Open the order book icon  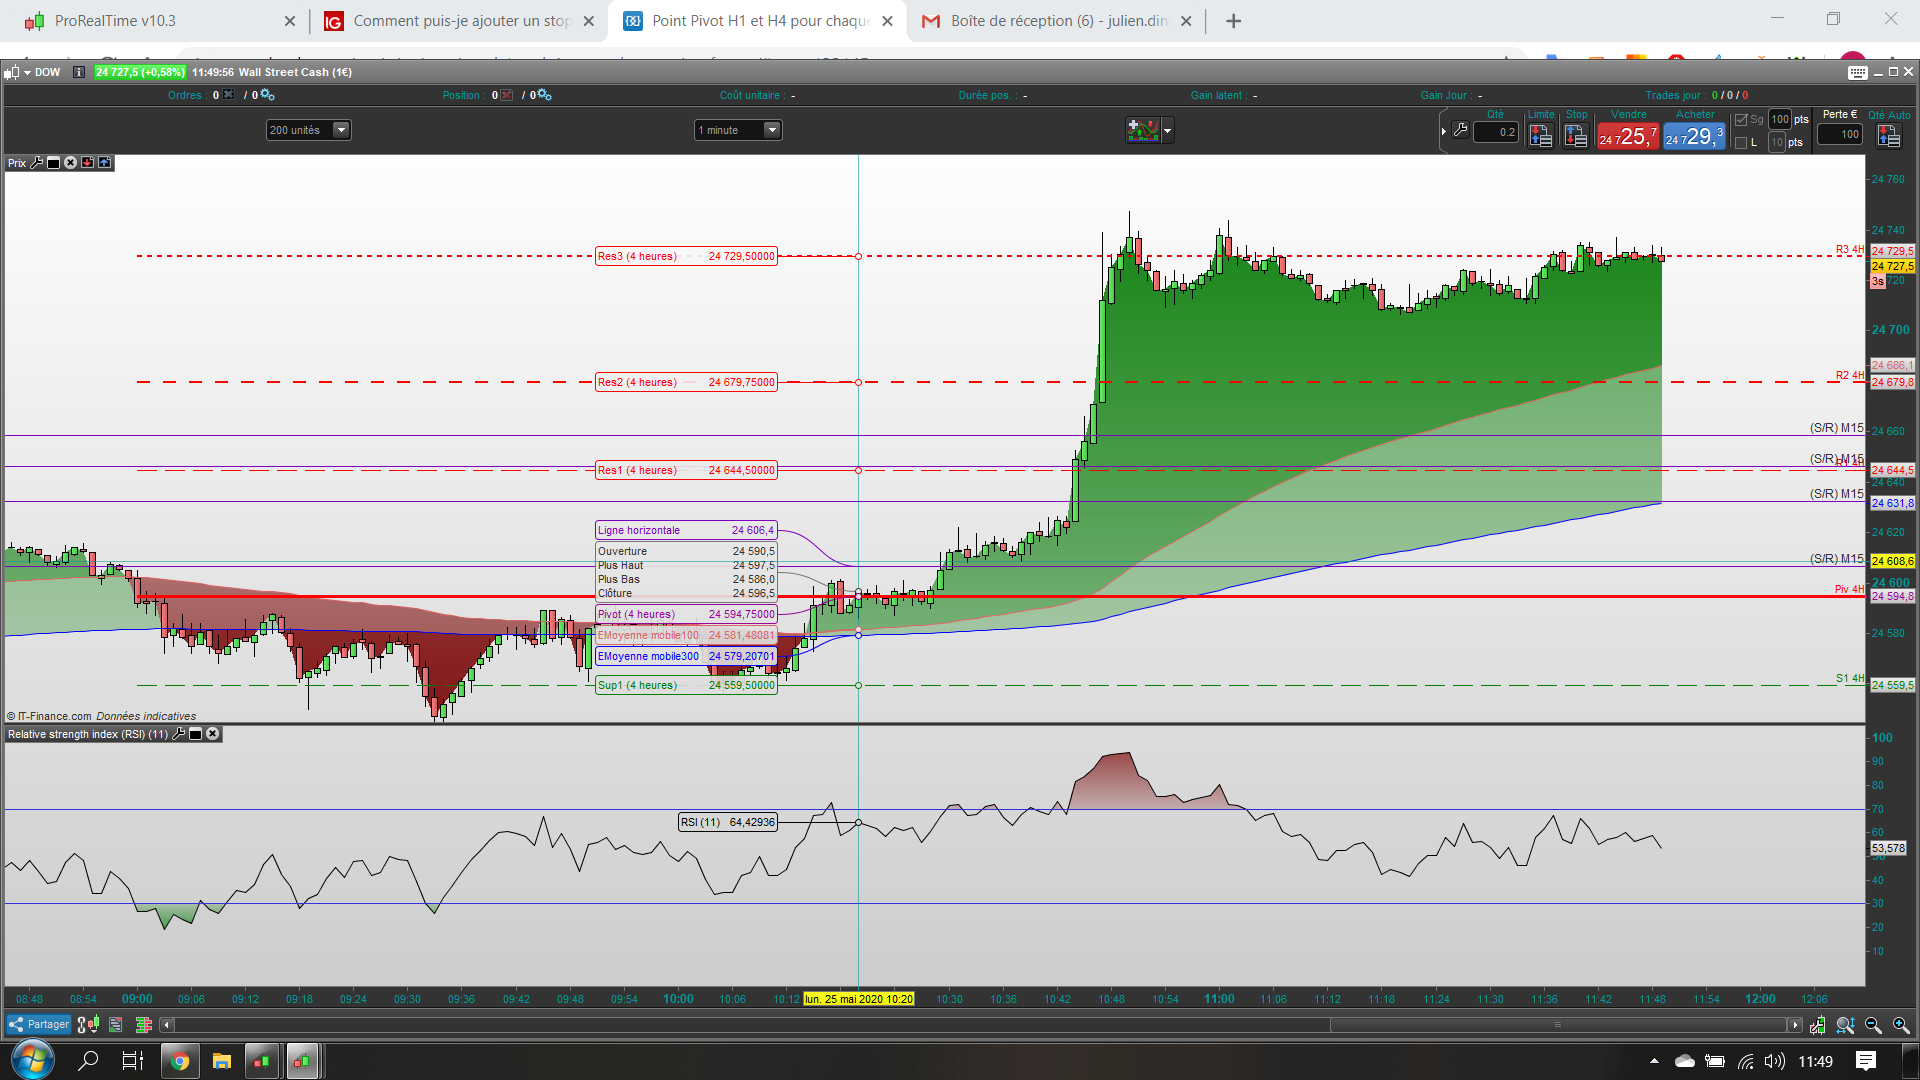[x=143, y=1025]
